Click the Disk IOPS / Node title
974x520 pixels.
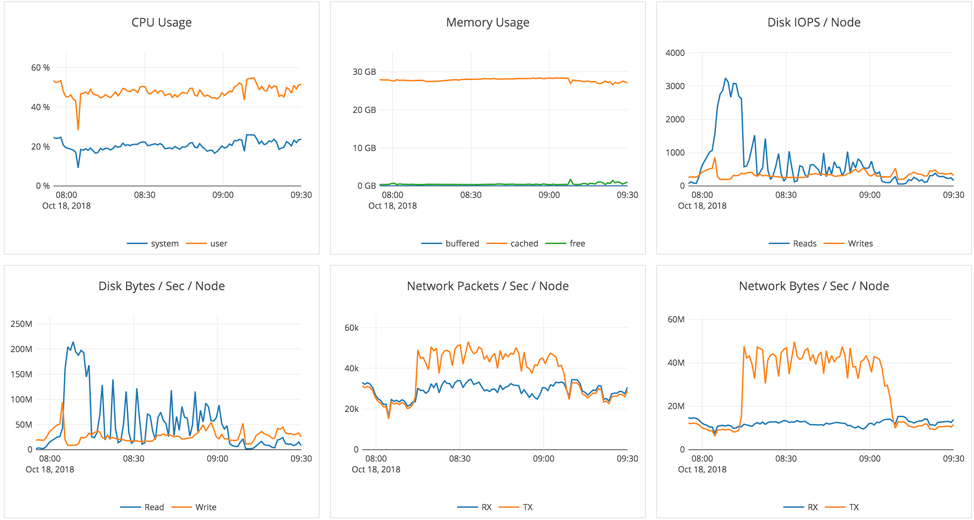813,22
